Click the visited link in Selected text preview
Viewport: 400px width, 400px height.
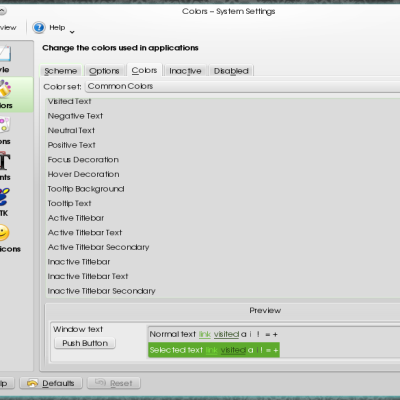[x=233, y=350]
